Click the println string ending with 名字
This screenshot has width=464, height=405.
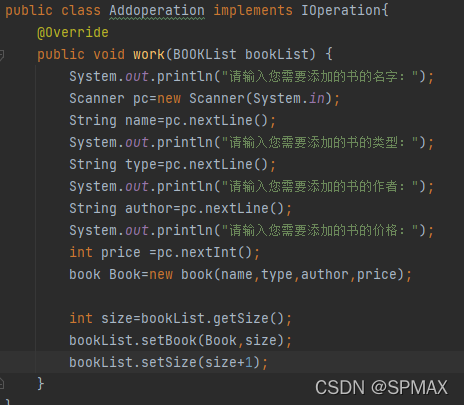point(320,77)
